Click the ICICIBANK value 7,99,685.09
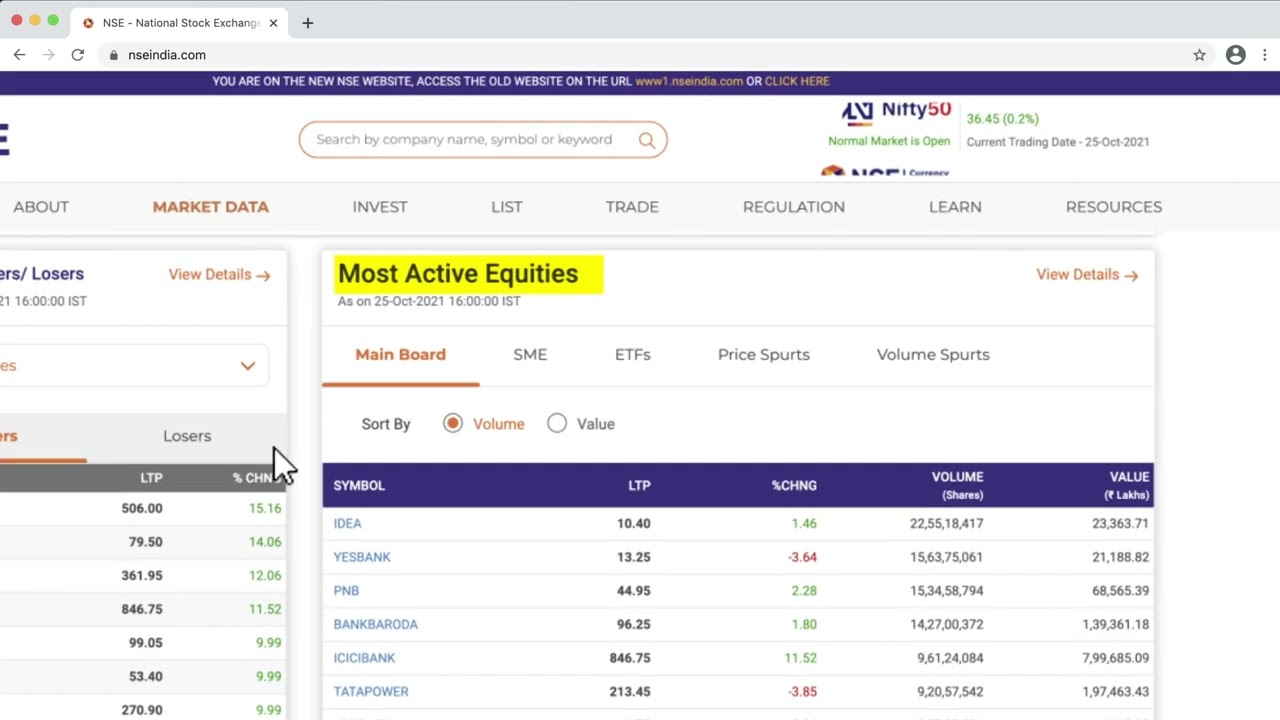This screenshot has width=1280, height=720. (1115, 658)
